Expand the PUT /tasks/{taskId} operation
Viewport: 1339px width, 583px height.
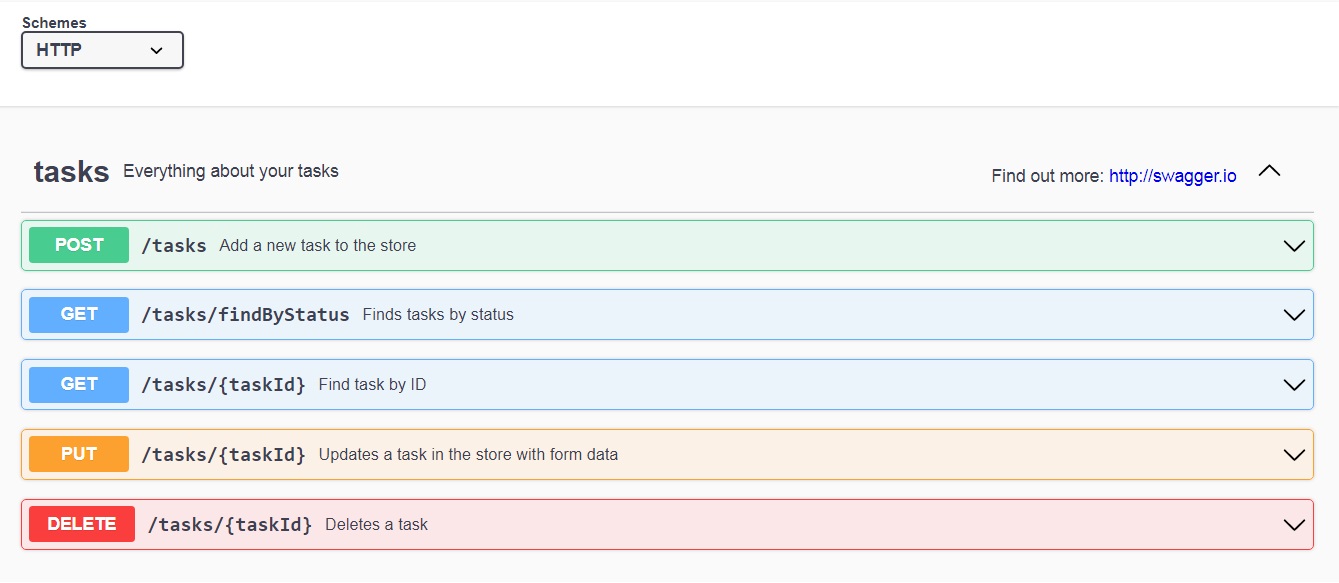pos(1293,453)
